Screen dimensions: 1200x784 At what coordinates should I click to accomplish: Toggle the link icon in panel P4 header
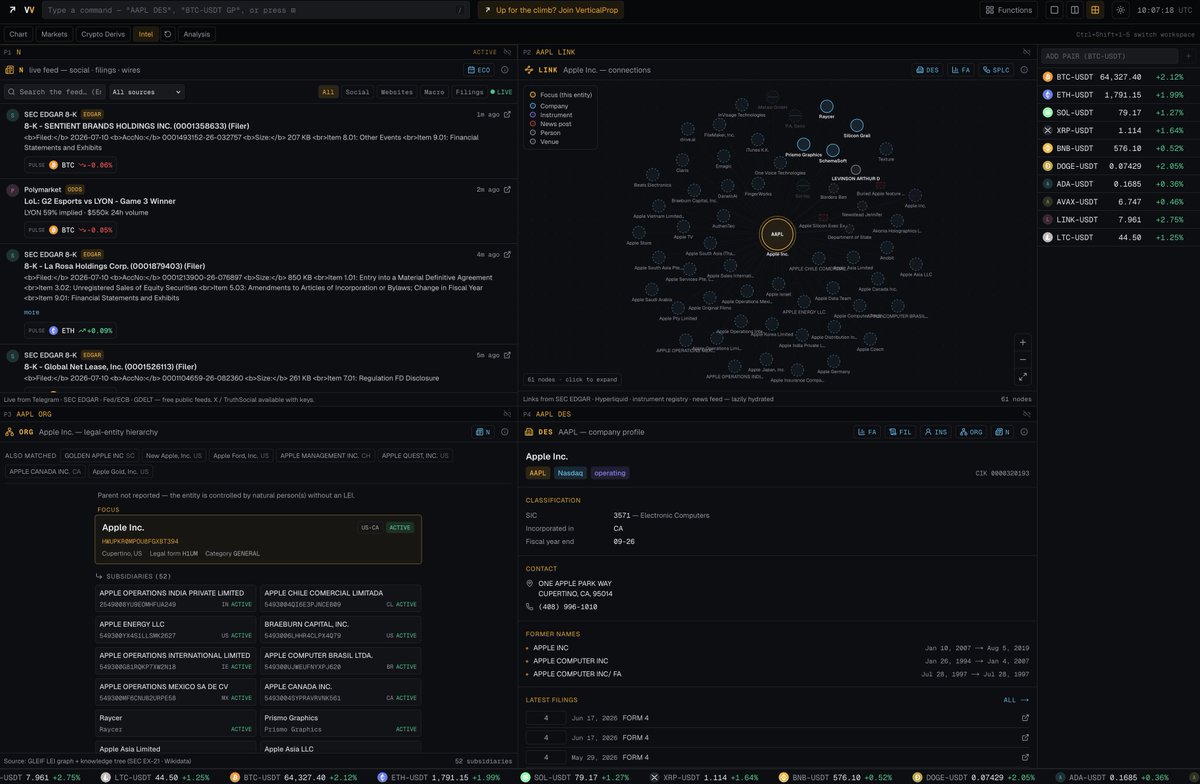click(x=1027, y=413)
